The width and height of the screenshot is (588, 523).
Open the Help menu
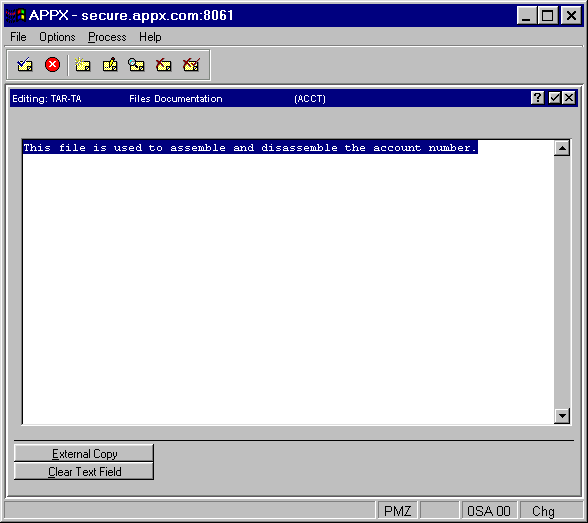[150, 37]
